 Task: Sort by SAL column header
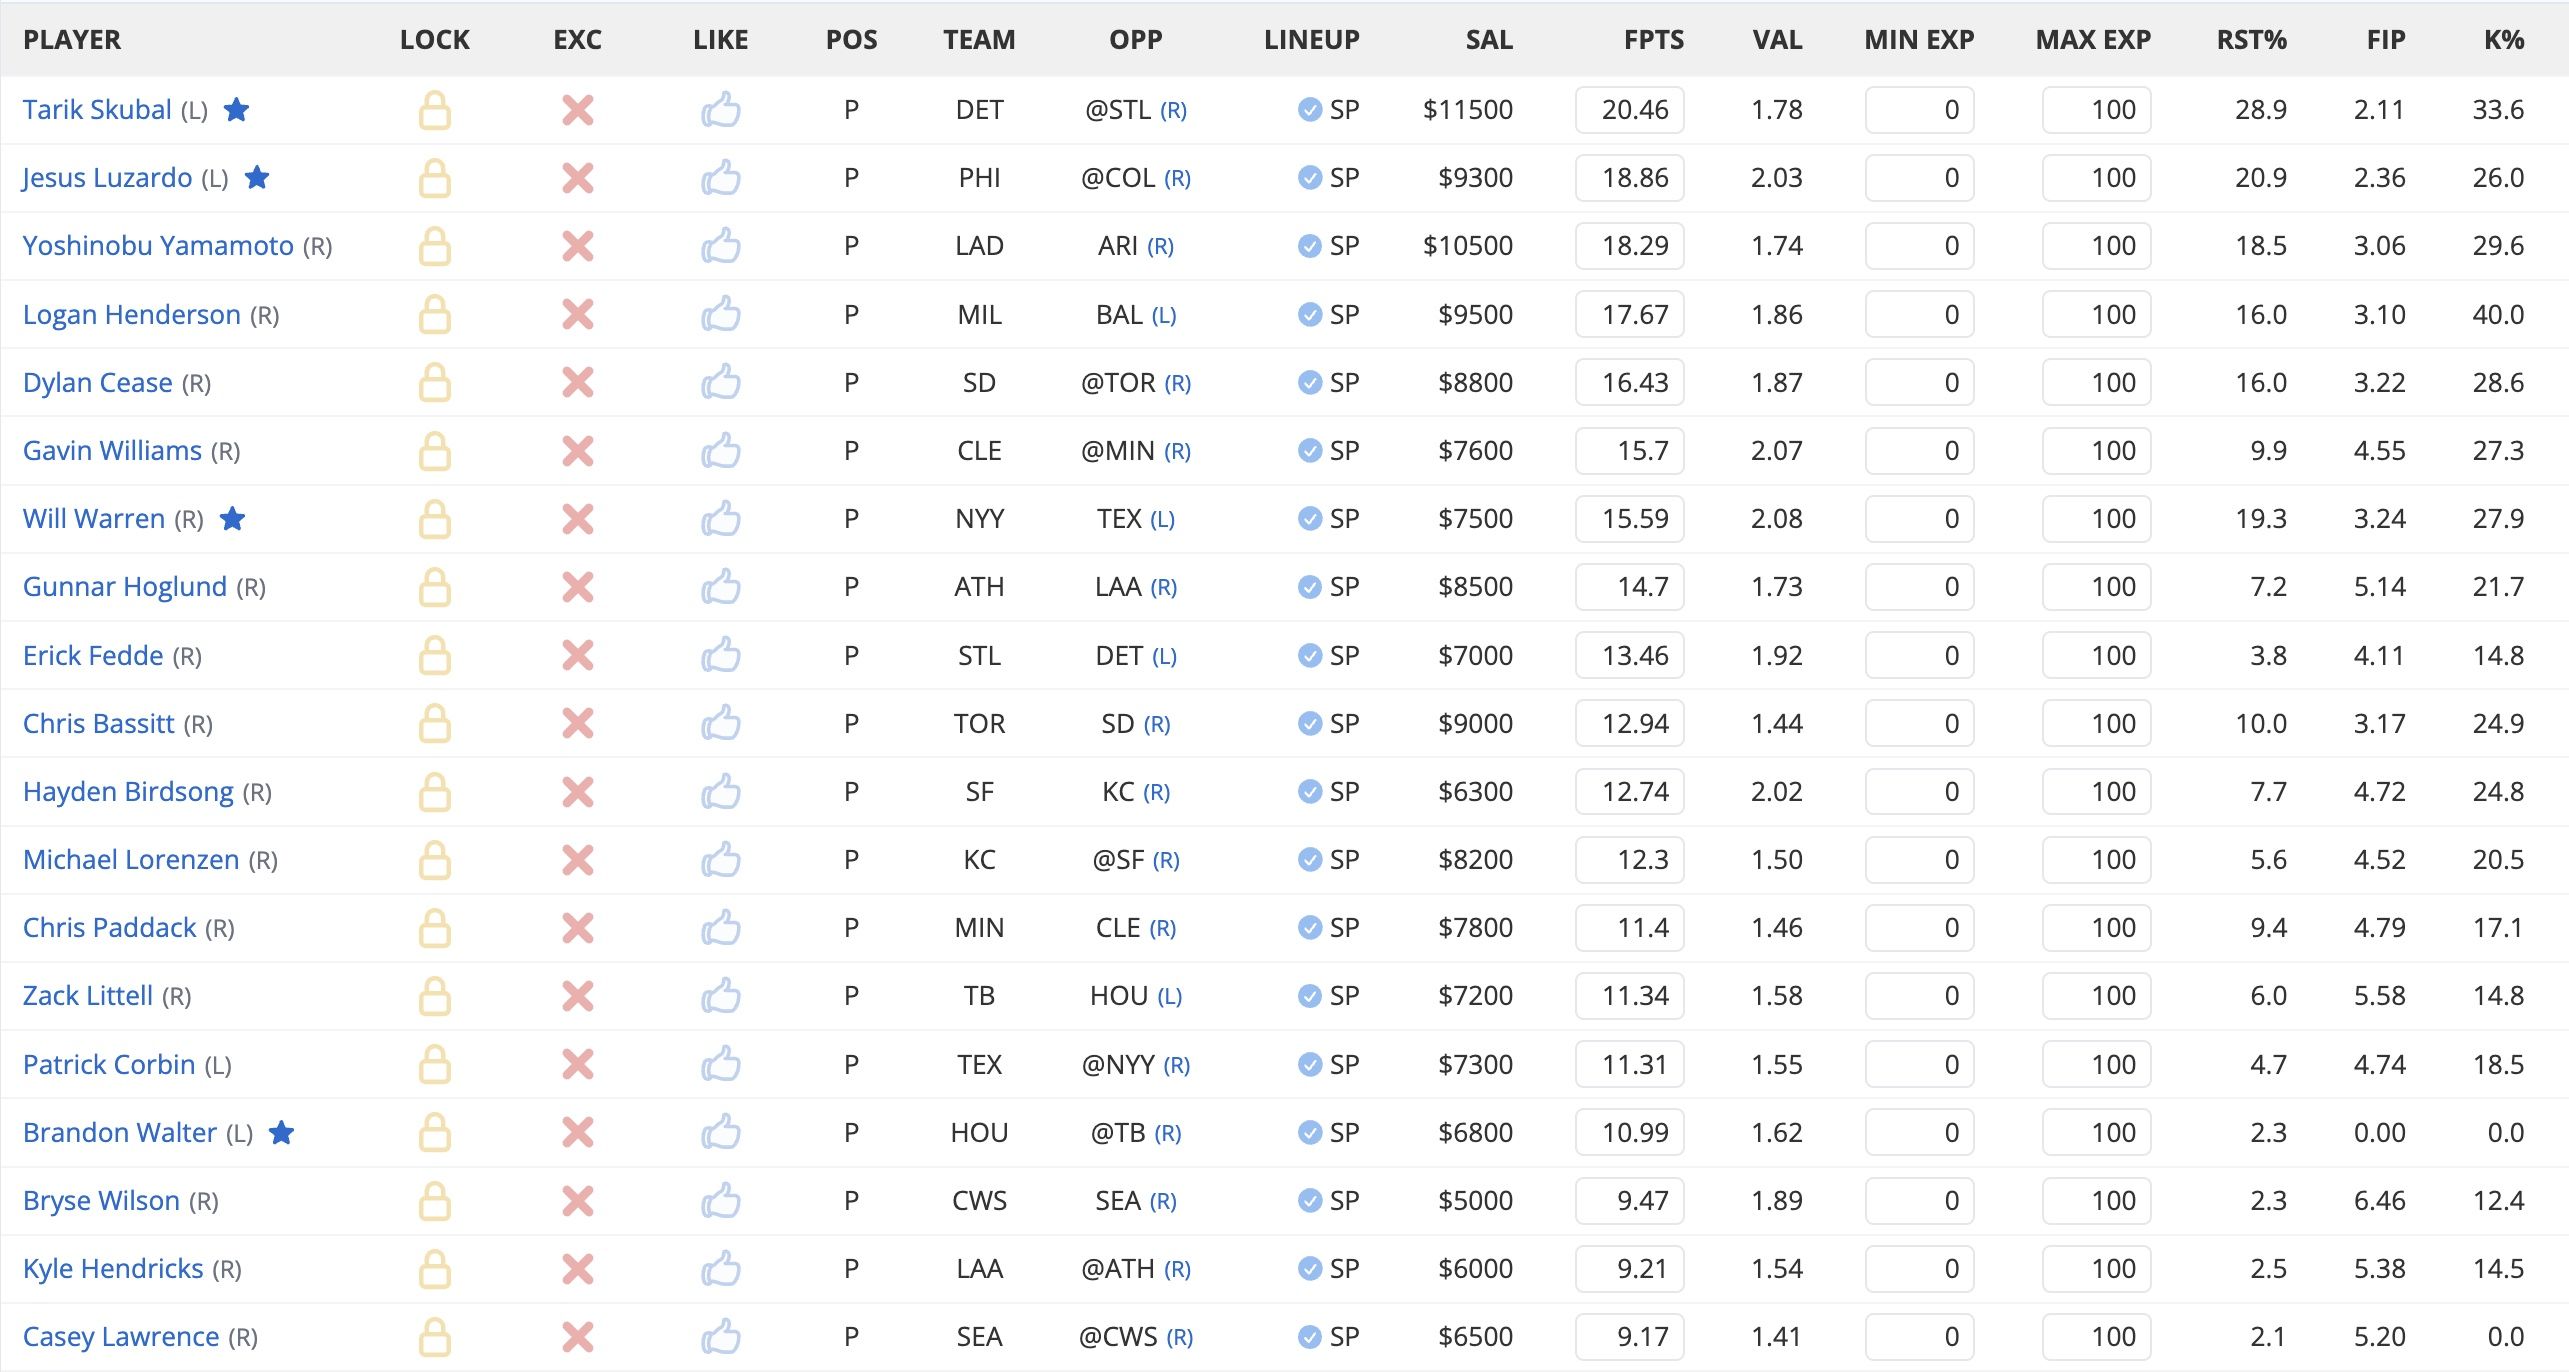pyautogui.click(x=1489, y=40)
